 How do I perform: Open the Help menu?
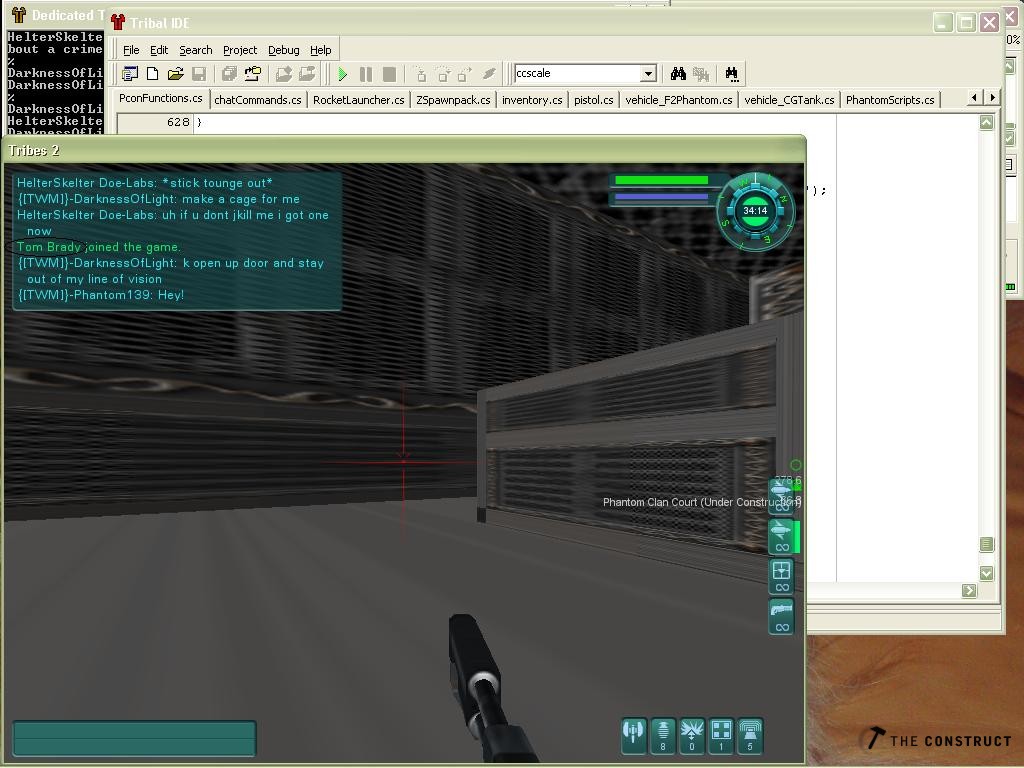coord(320,50)
